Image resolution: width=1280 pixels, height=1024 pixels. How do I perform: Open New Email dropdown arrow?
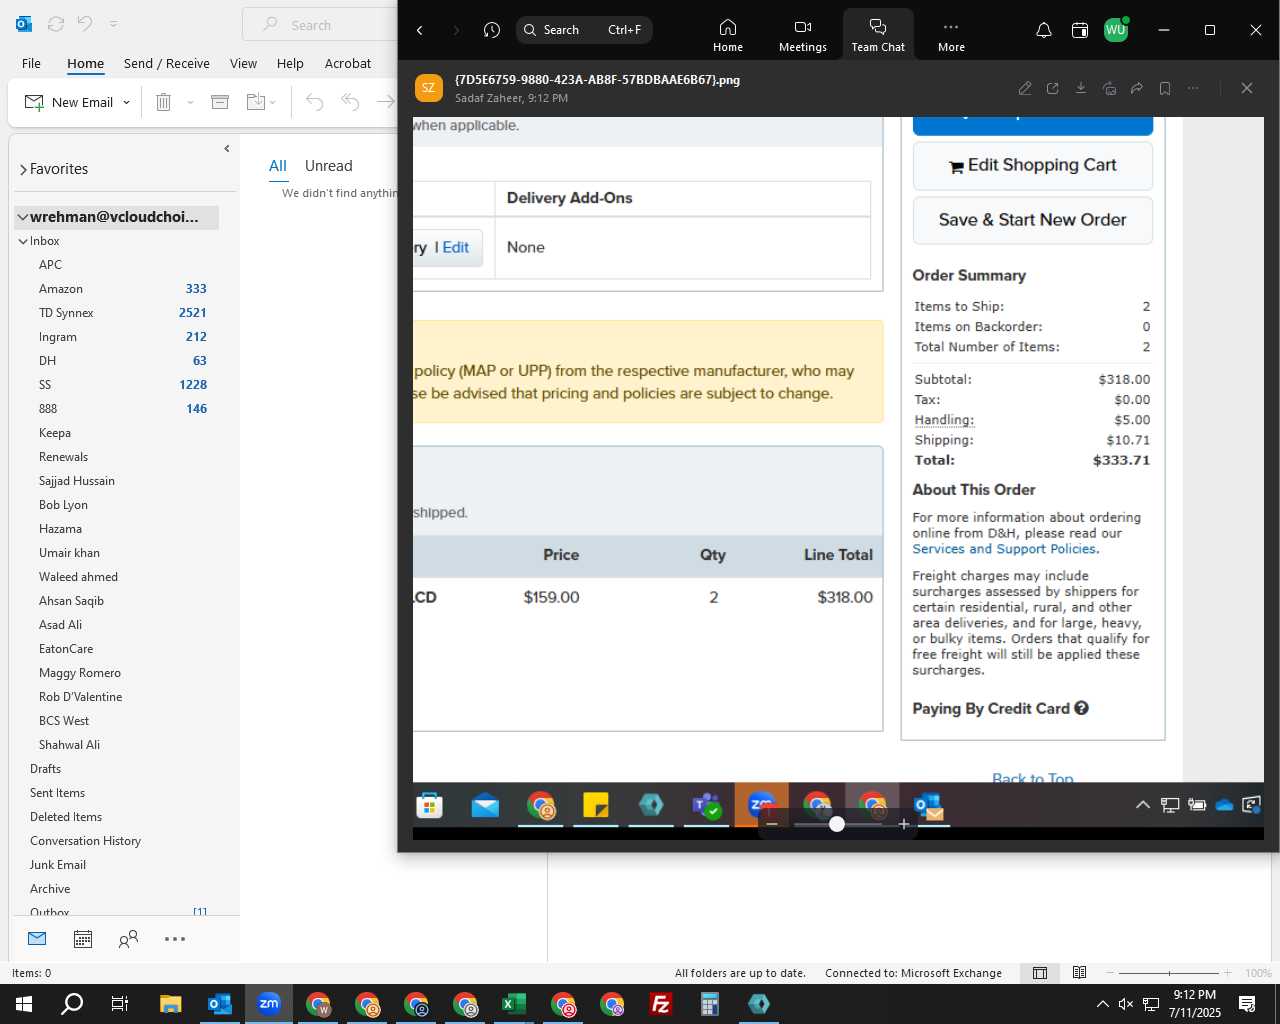pyautogui.click(x=126, y=102)
